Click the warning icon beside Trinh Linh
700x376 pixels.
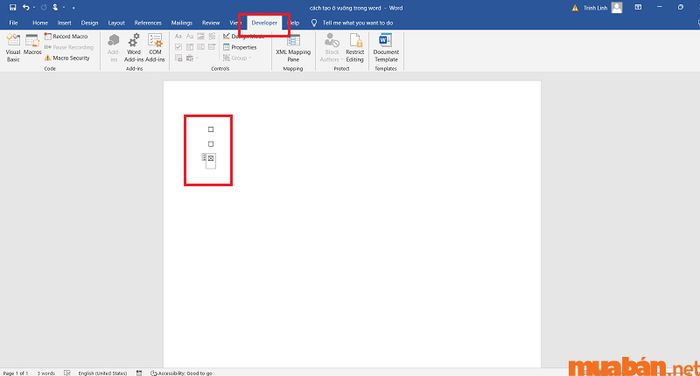pos(575,8)
